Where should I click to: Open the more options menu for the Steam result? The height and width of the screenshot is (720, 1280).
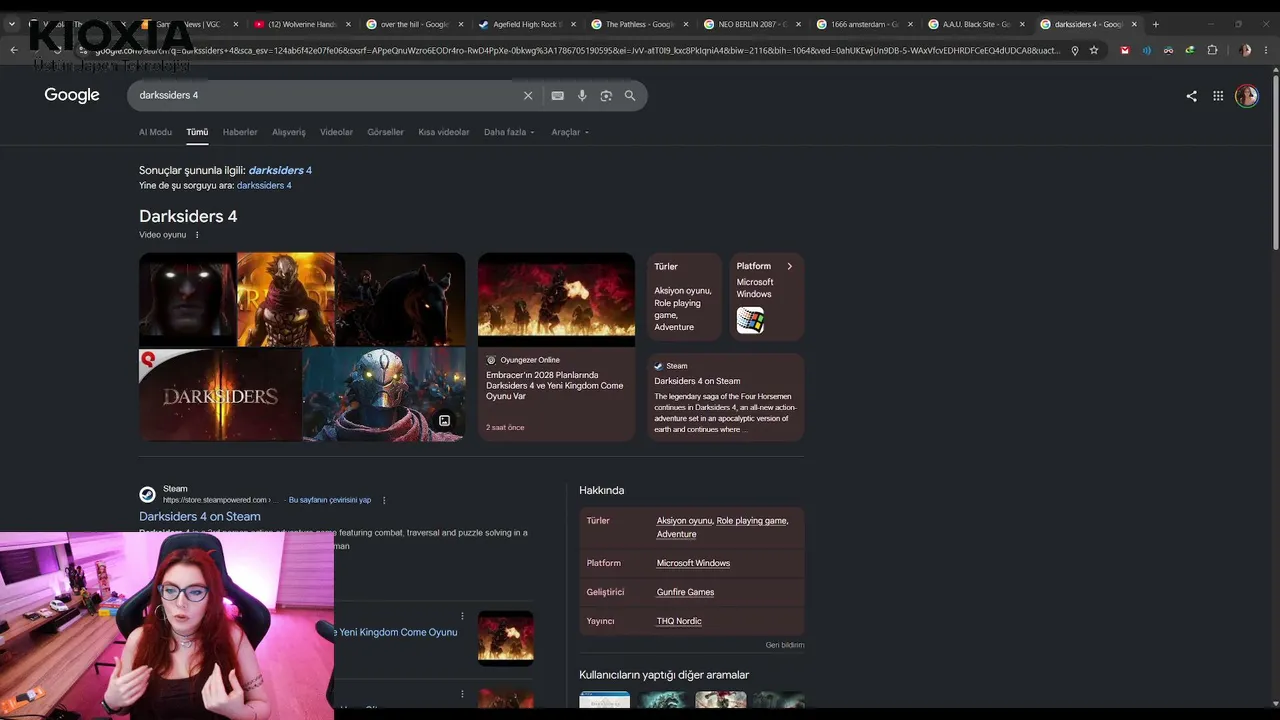[384, 500]
